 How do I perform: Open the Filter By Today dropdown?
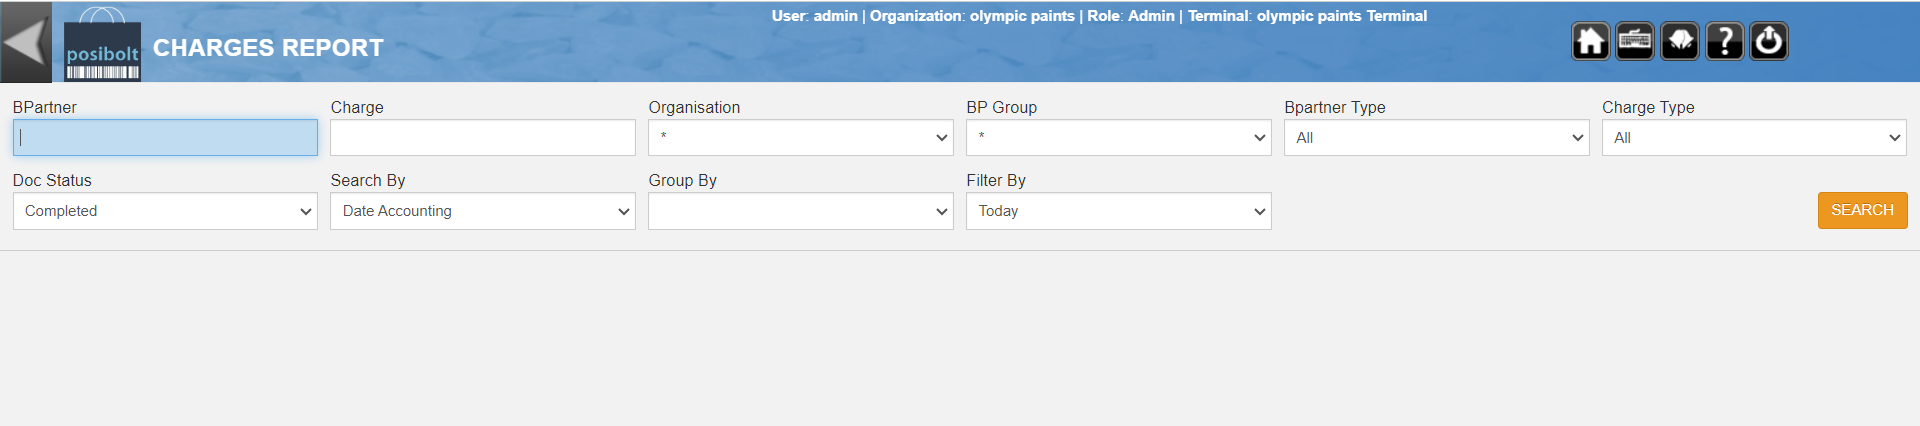[x=1119, y=211]
